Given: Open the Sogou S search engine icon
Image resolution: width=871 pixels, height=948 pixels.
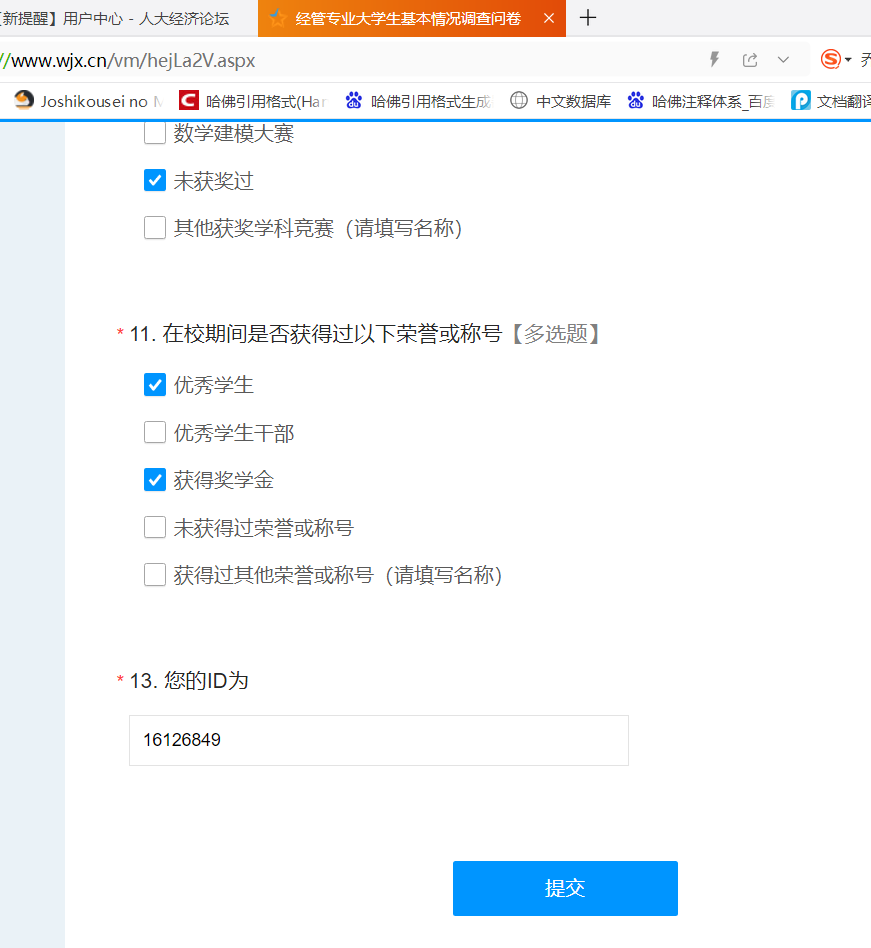Looking at the screenshot, I should pyautogui.click(x=831, y=59).
